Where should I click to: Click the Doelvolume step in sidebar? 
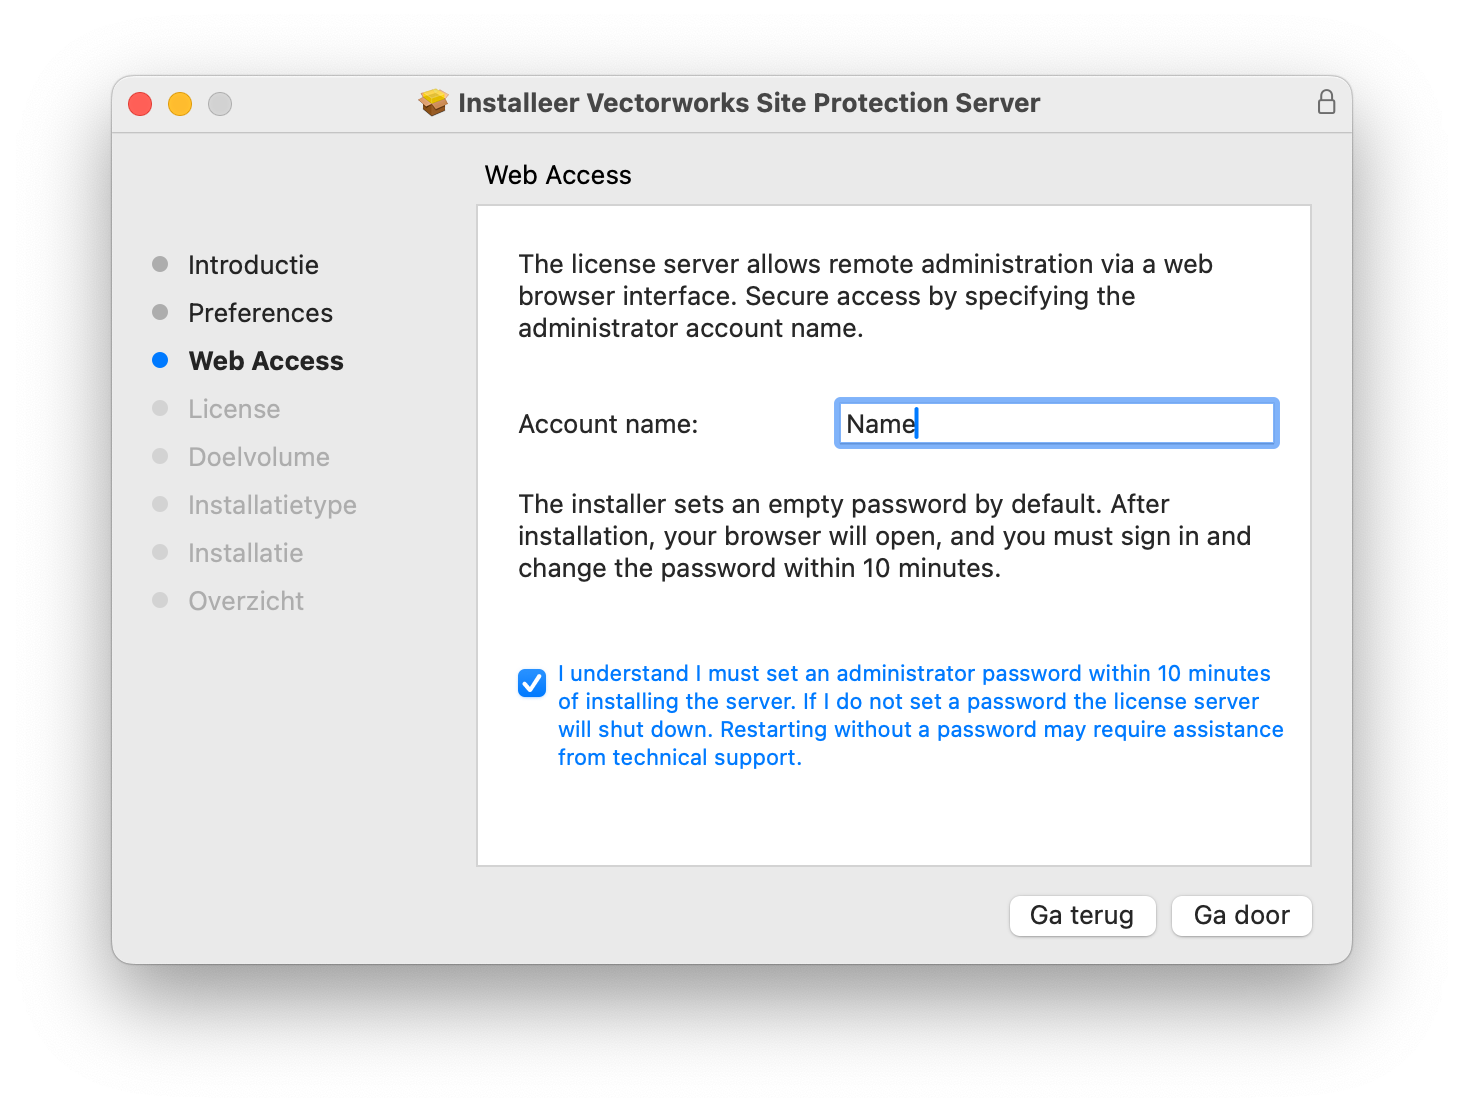tap(259, 457)
